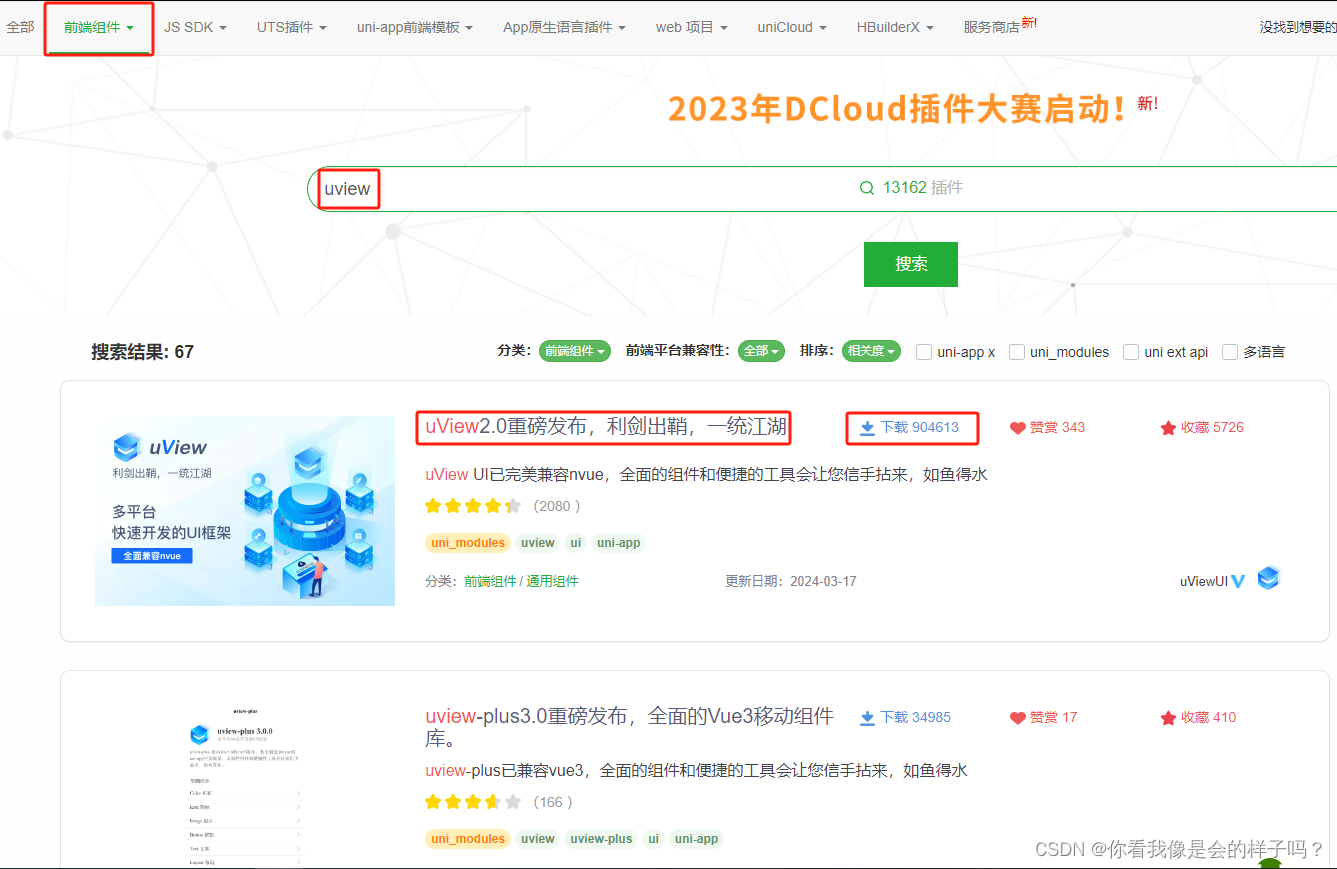Open the 排序 相关度 dropdown
1337x869 pixels.
point(871,351)
